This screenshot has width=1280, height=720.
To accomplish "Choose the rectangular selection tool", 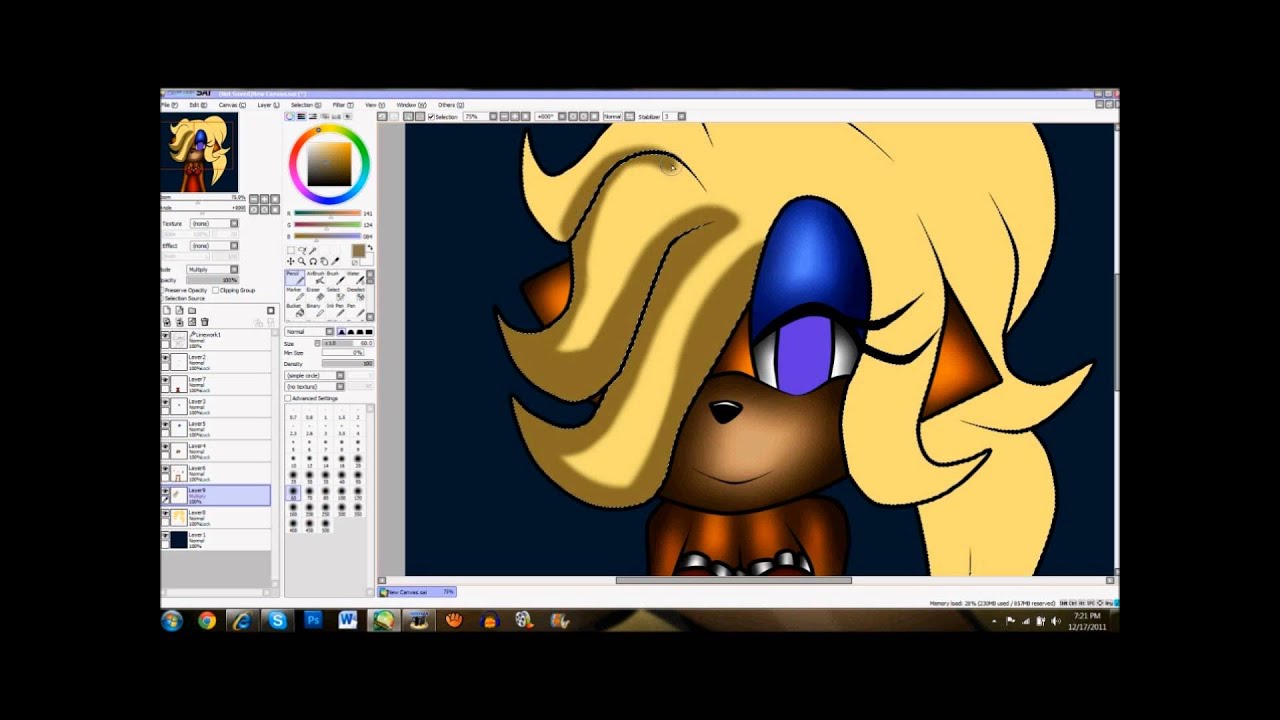I will pos(291,250).
